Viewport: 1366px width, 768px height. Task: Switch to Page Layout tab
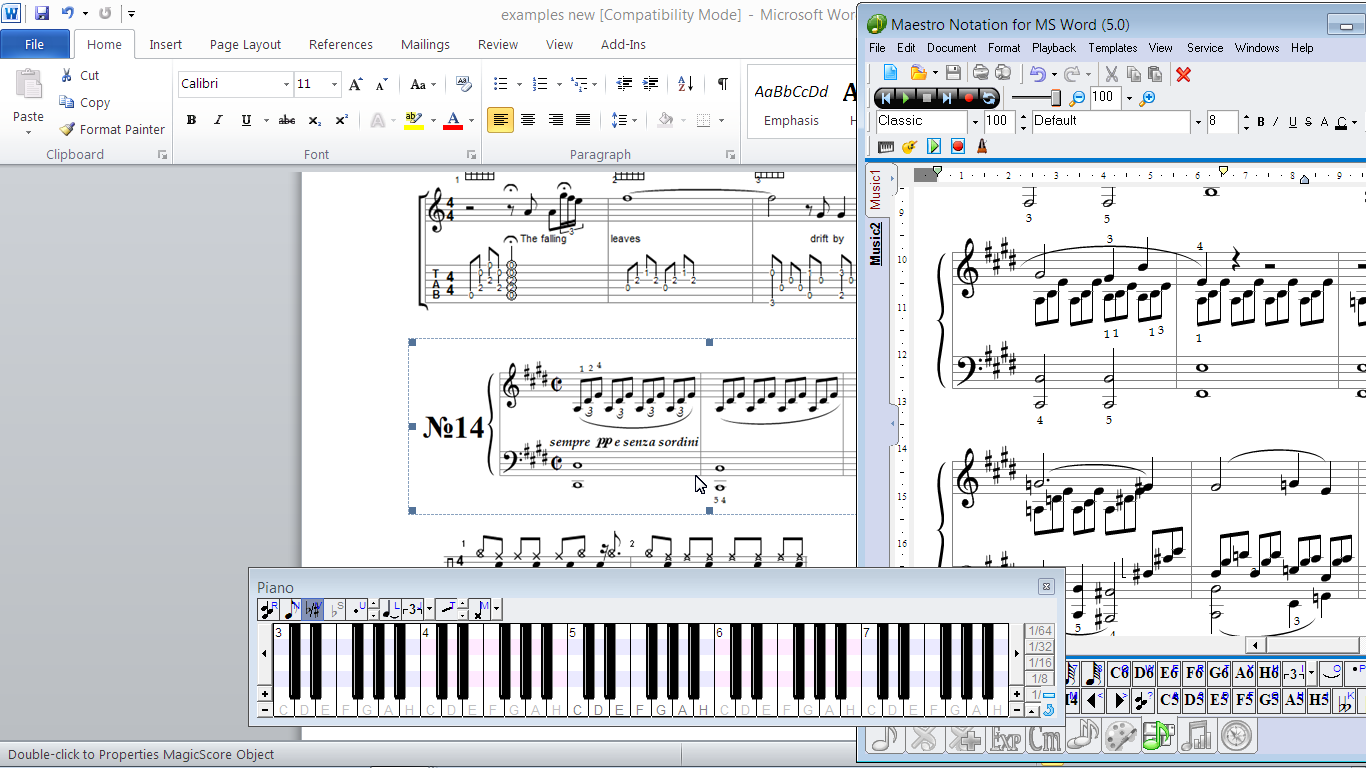coord(246,44)
